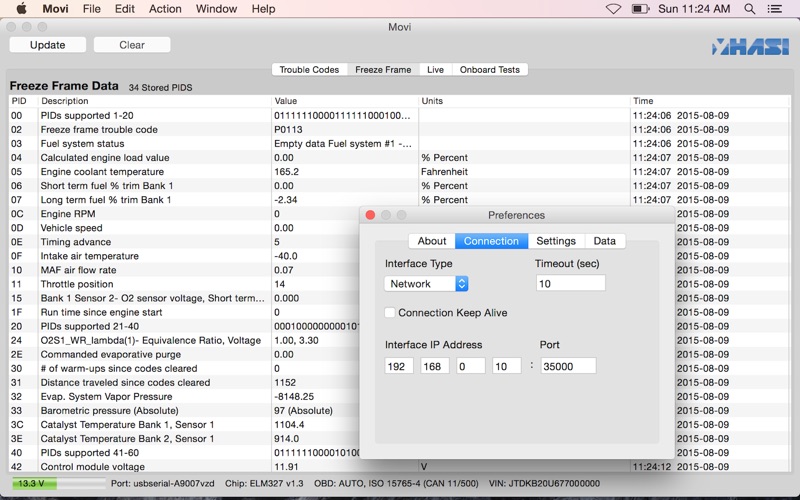Click the Chip: ELM327 v1.3 status text
This screenshot has height=500, width=800.
click(x=264, y=483)
